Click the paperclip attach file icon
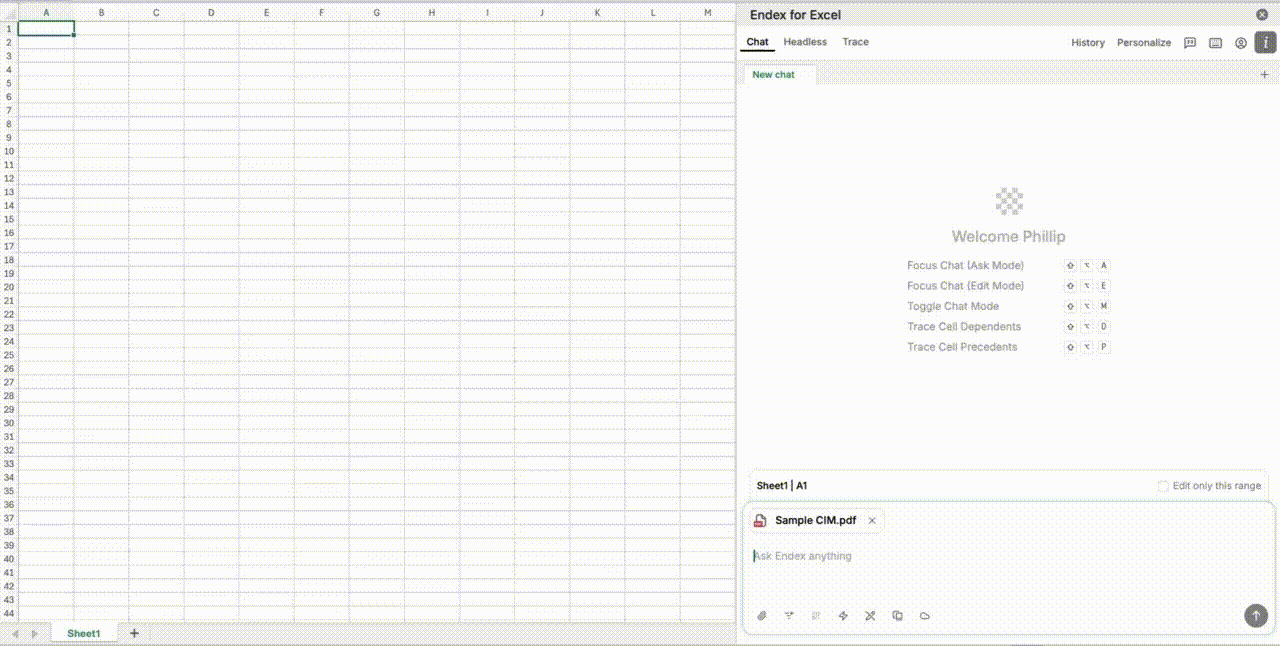Viewport: 1280px width, 646px height. (762, 616)
